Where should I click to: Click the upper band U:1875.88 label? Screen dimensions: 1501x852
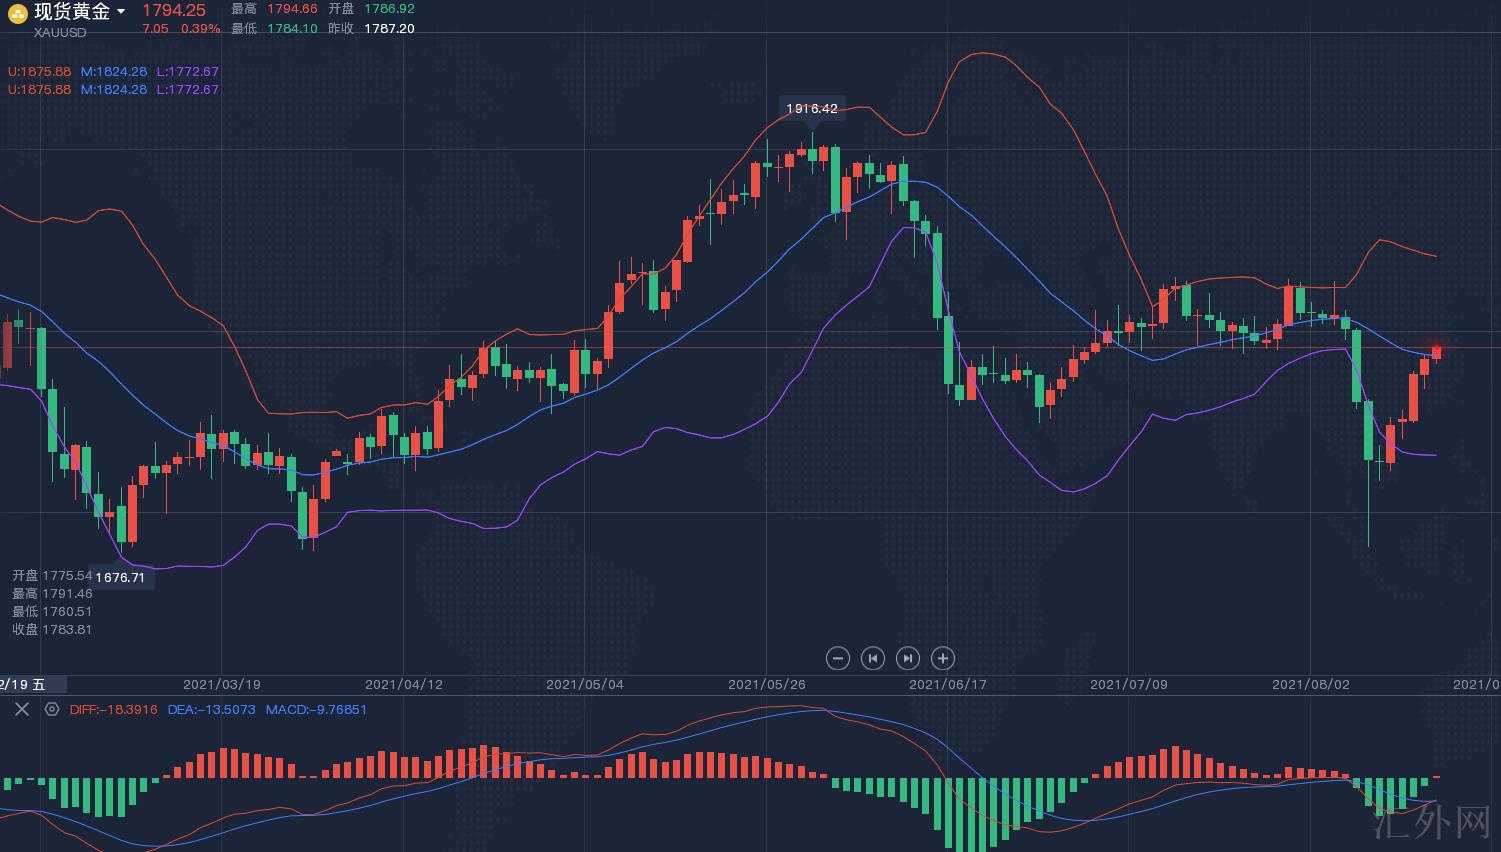[40, 72]
